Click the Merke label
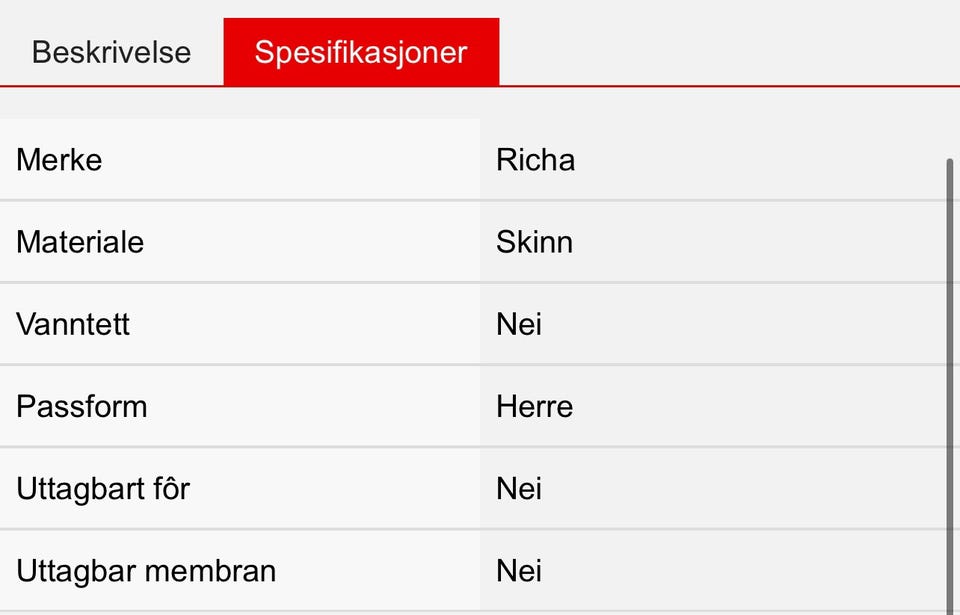 (59, 160)
